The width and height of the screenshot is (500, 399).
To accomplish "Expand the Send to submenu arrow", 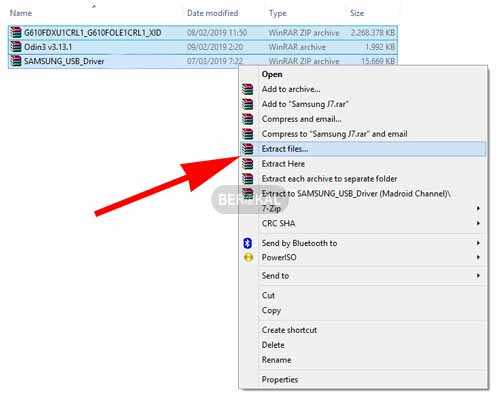I will click(478, 276).
